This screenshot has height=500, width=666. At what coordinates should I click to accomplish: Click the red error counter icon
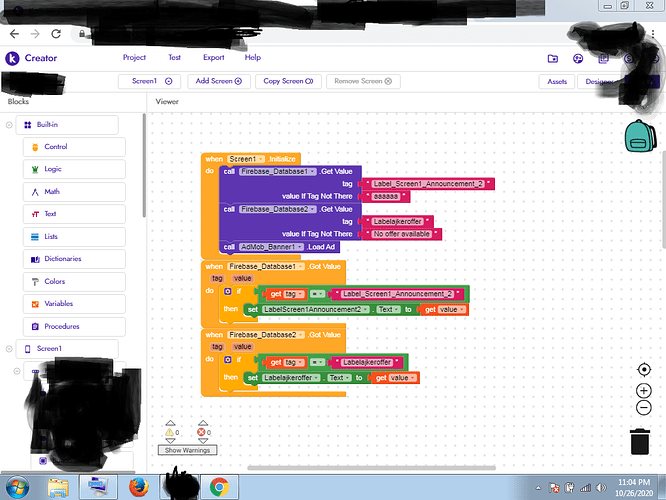coord(201,432)
